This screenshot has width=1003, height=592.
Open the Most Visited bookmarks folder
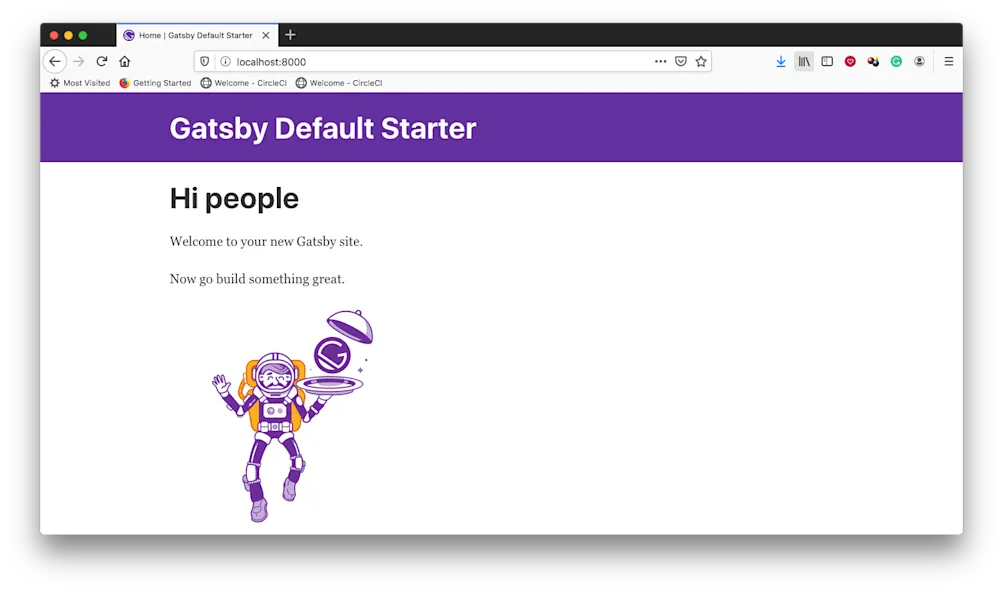[80, 83]
